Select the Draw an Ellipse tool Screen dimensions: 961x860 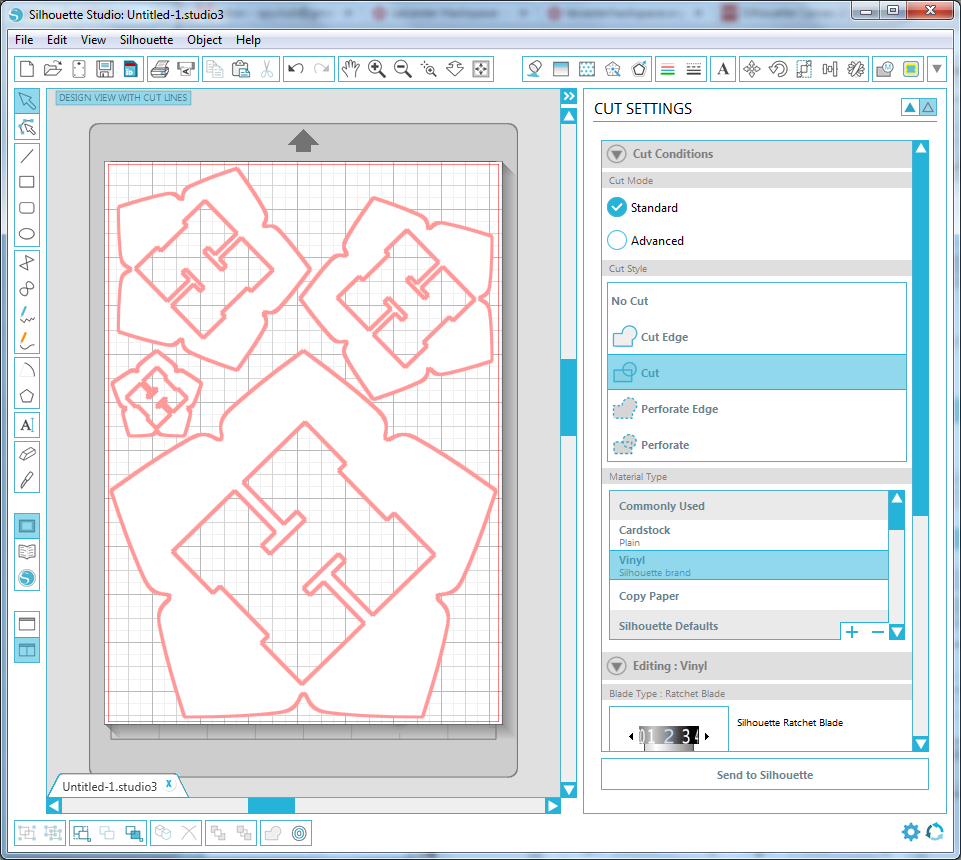pos(27,234)
